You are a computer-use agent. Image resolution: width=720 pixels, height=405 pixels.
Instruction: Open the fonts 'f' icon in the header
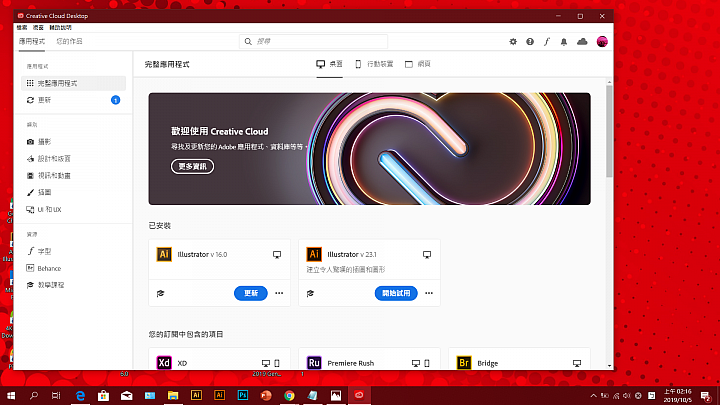point(547,41)
